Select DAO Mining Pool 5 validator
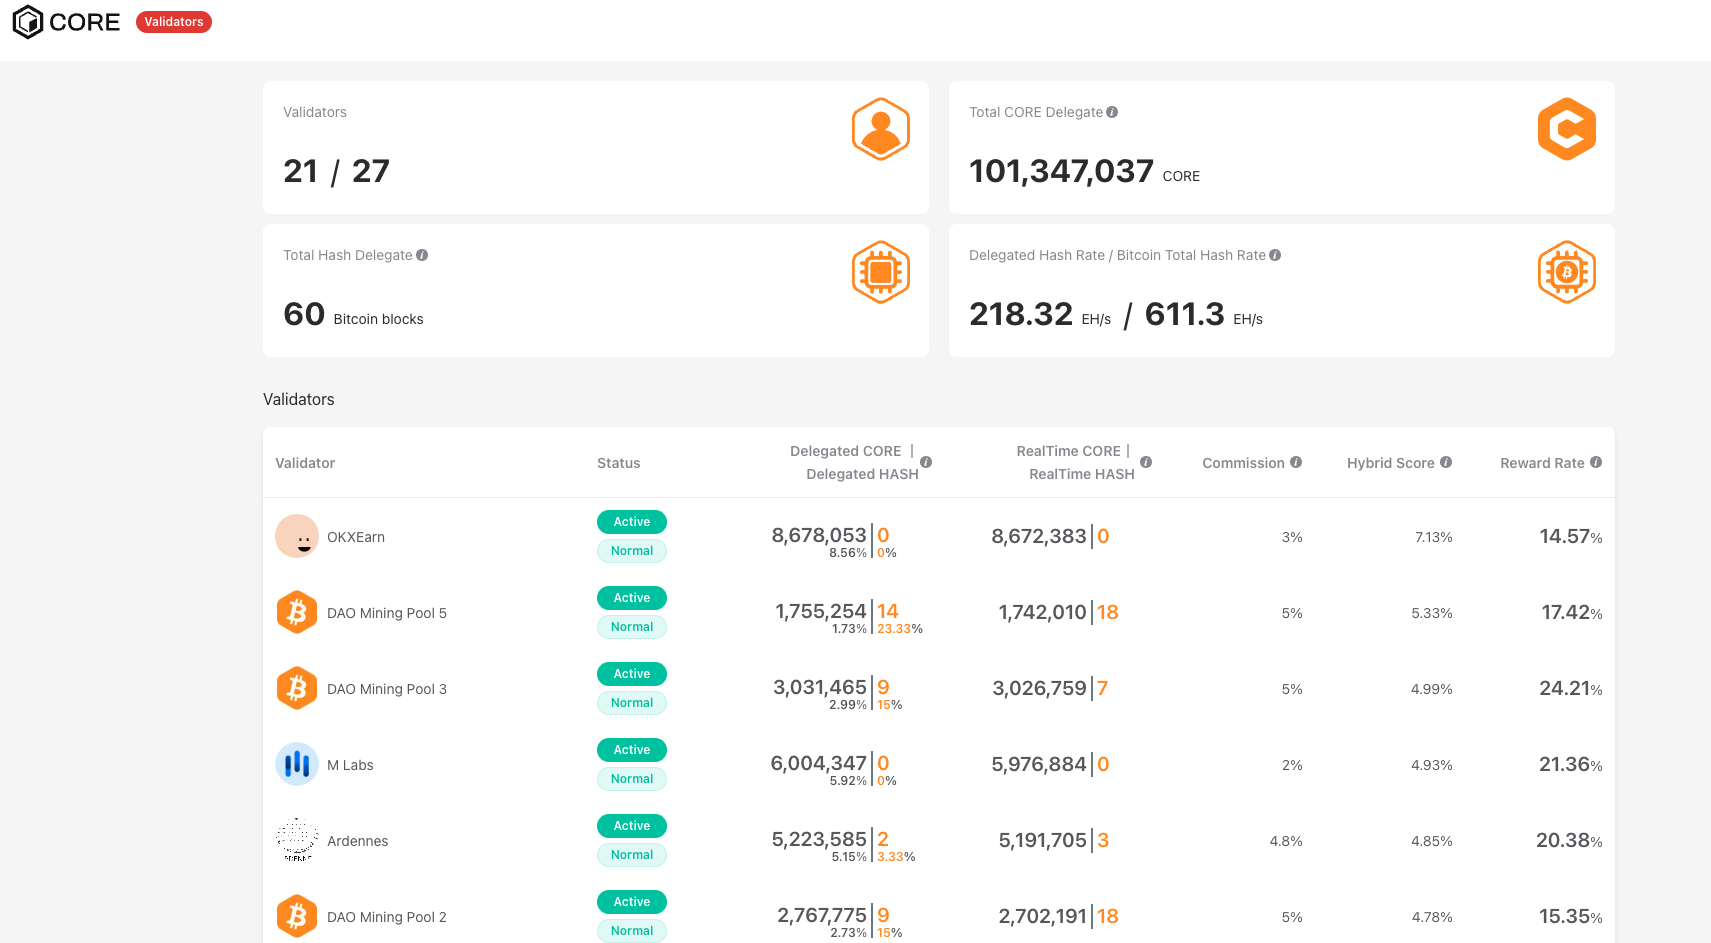The height and width of the screenshot is (943, 1711). (386, 613)
